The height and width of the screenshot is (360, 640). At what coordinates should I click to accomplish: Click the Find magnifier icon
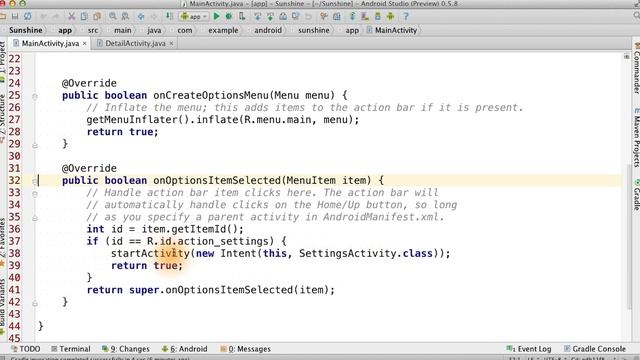(113, 16)
